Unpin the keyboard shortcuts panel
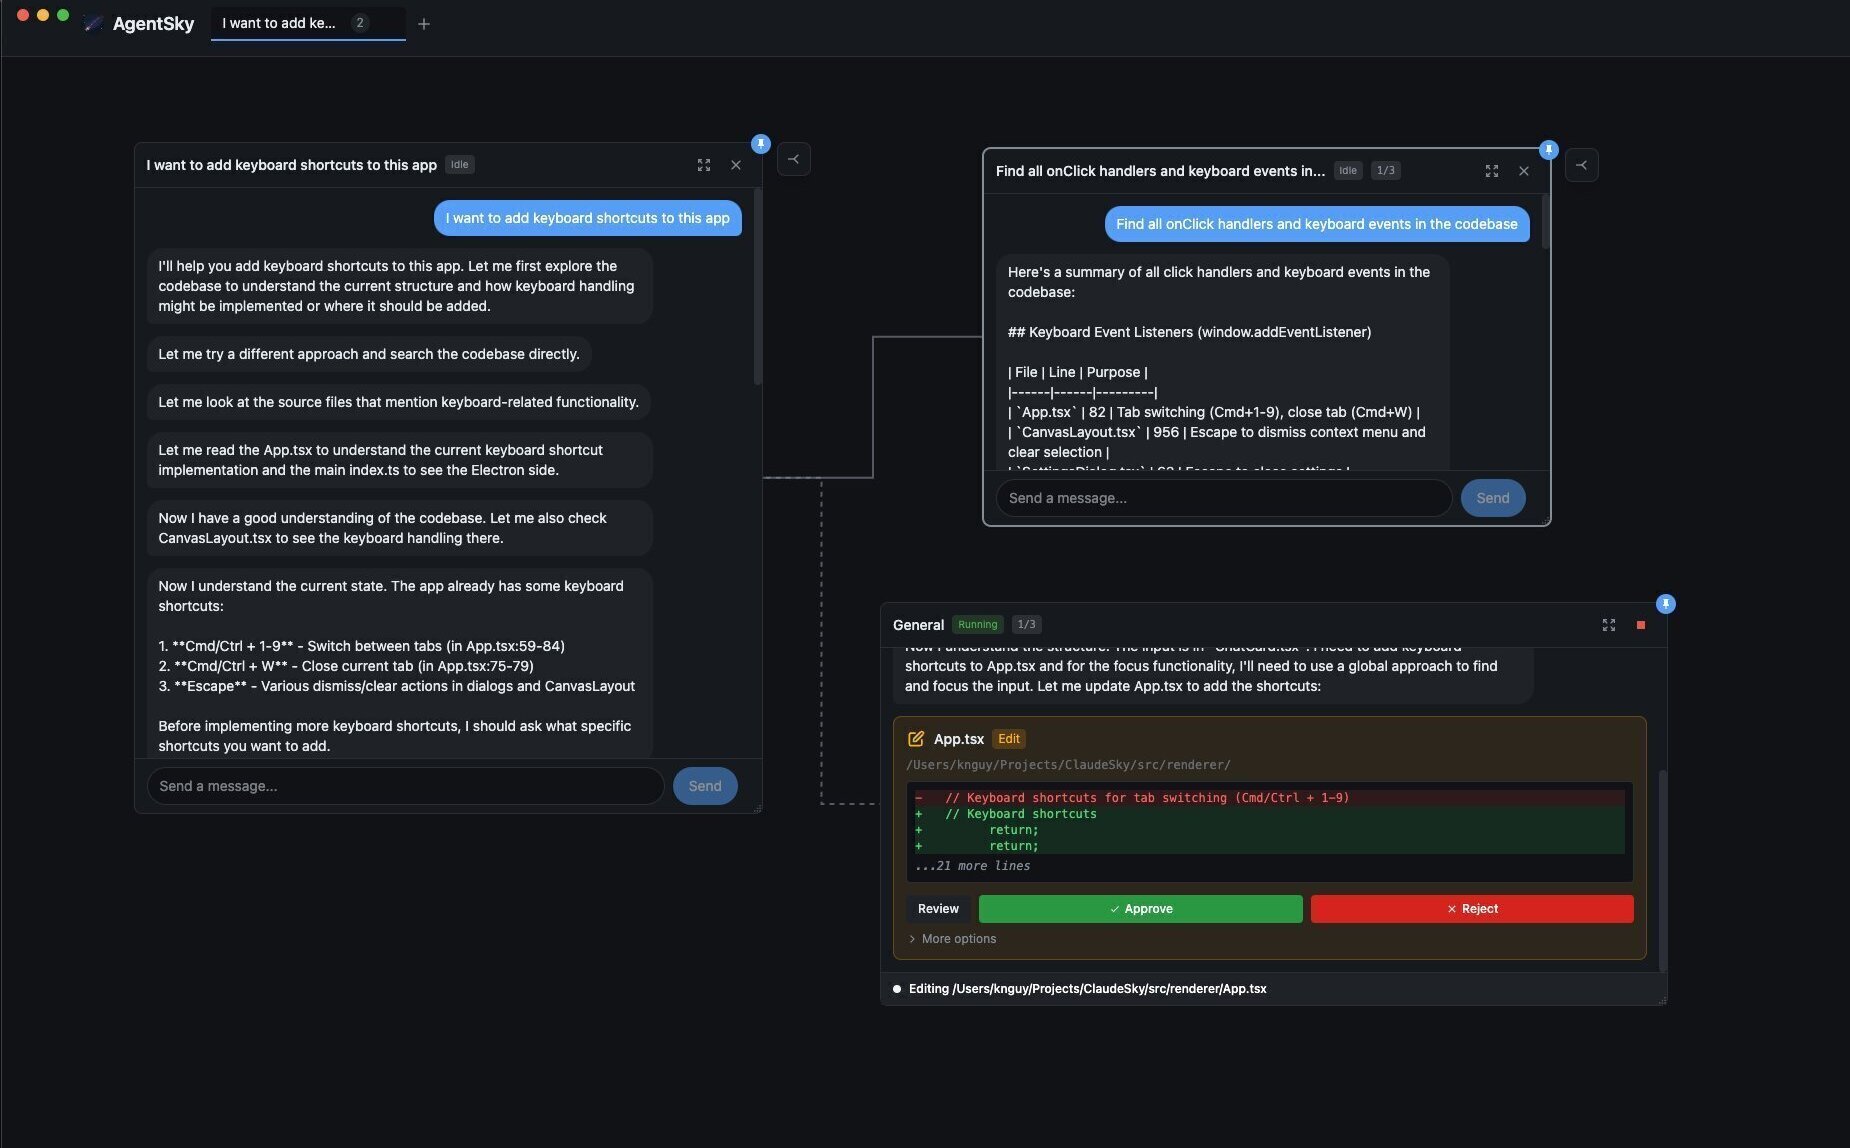This screenshot has width=1850, height=1148. [761, 143]
